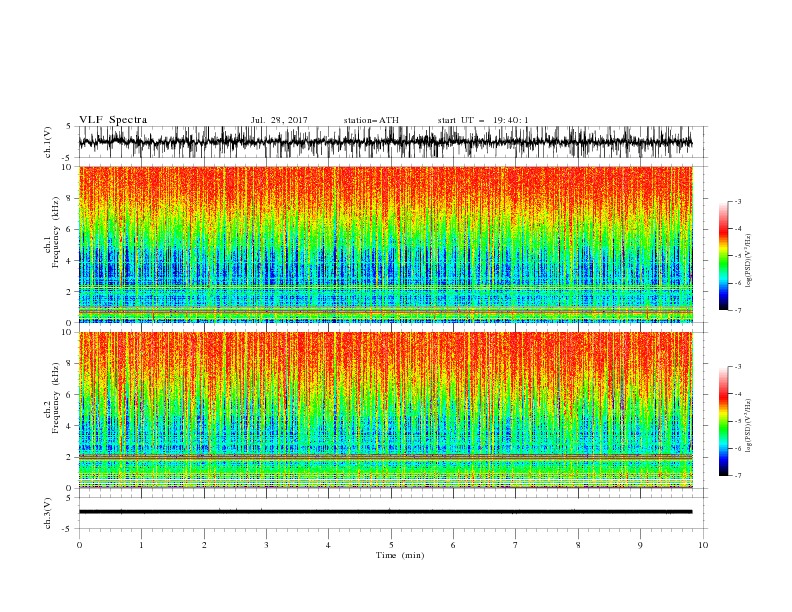Click the ch.1 spectrogram color scale bar

click(x=723, y=256)
